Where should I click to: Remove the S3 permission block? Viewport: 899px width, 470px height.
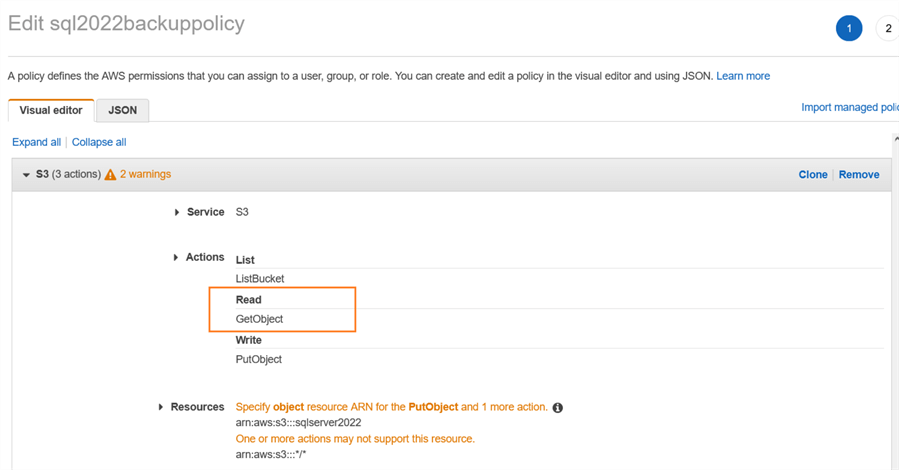coord(859,175)
